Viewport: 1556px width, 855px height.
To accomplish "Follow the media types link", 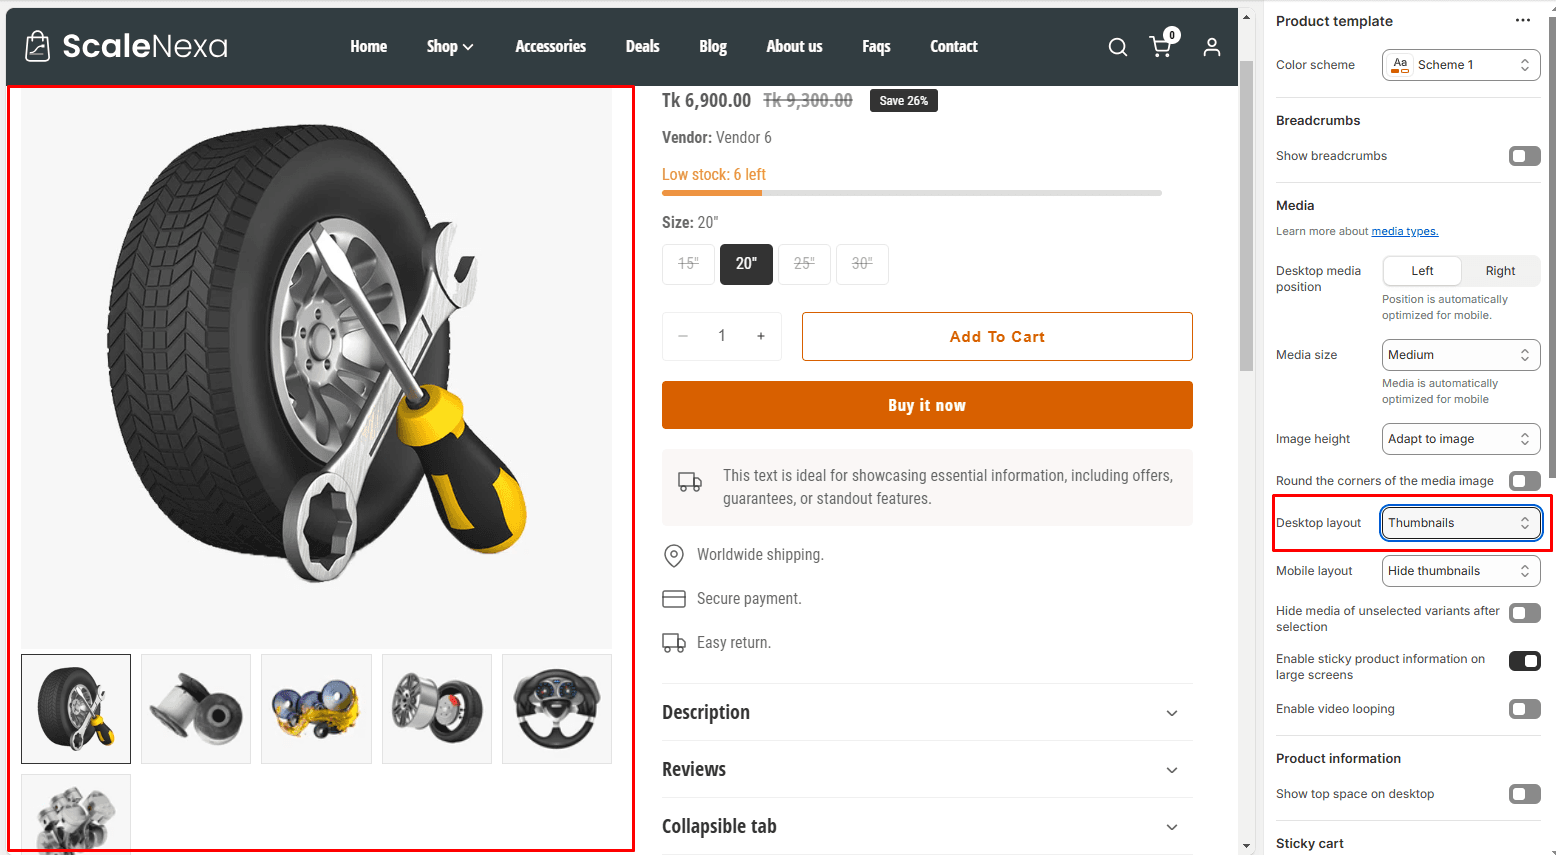I will (1404, 232).
